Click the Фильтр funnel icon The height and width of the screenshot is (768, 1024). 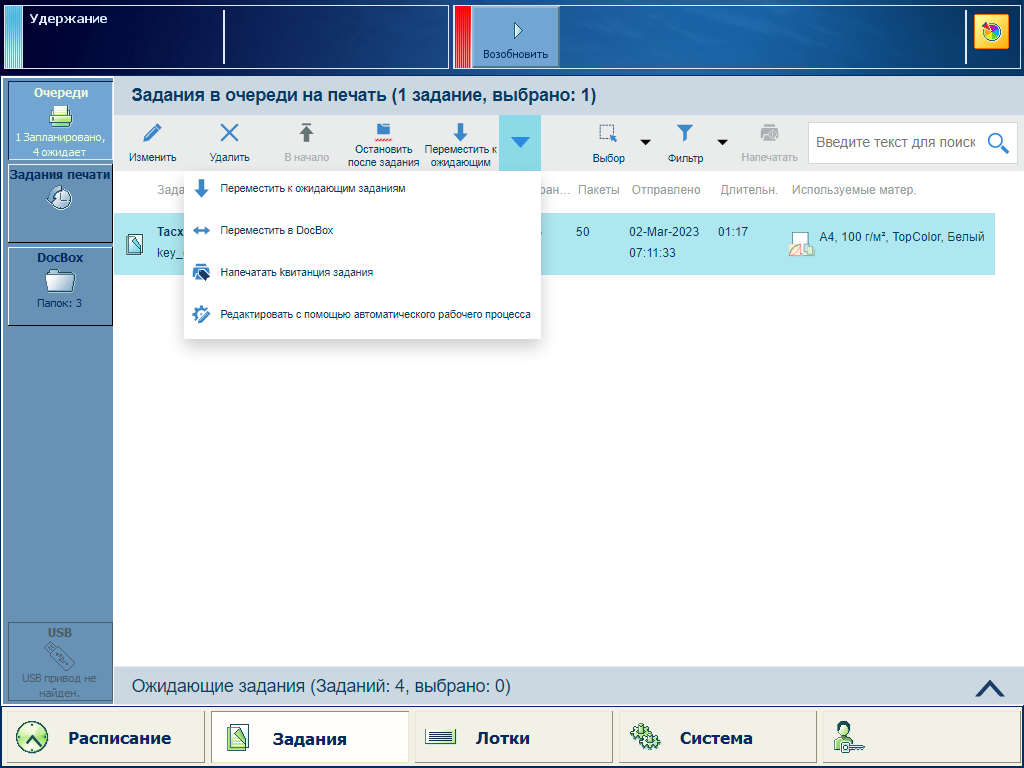(684, 134)
